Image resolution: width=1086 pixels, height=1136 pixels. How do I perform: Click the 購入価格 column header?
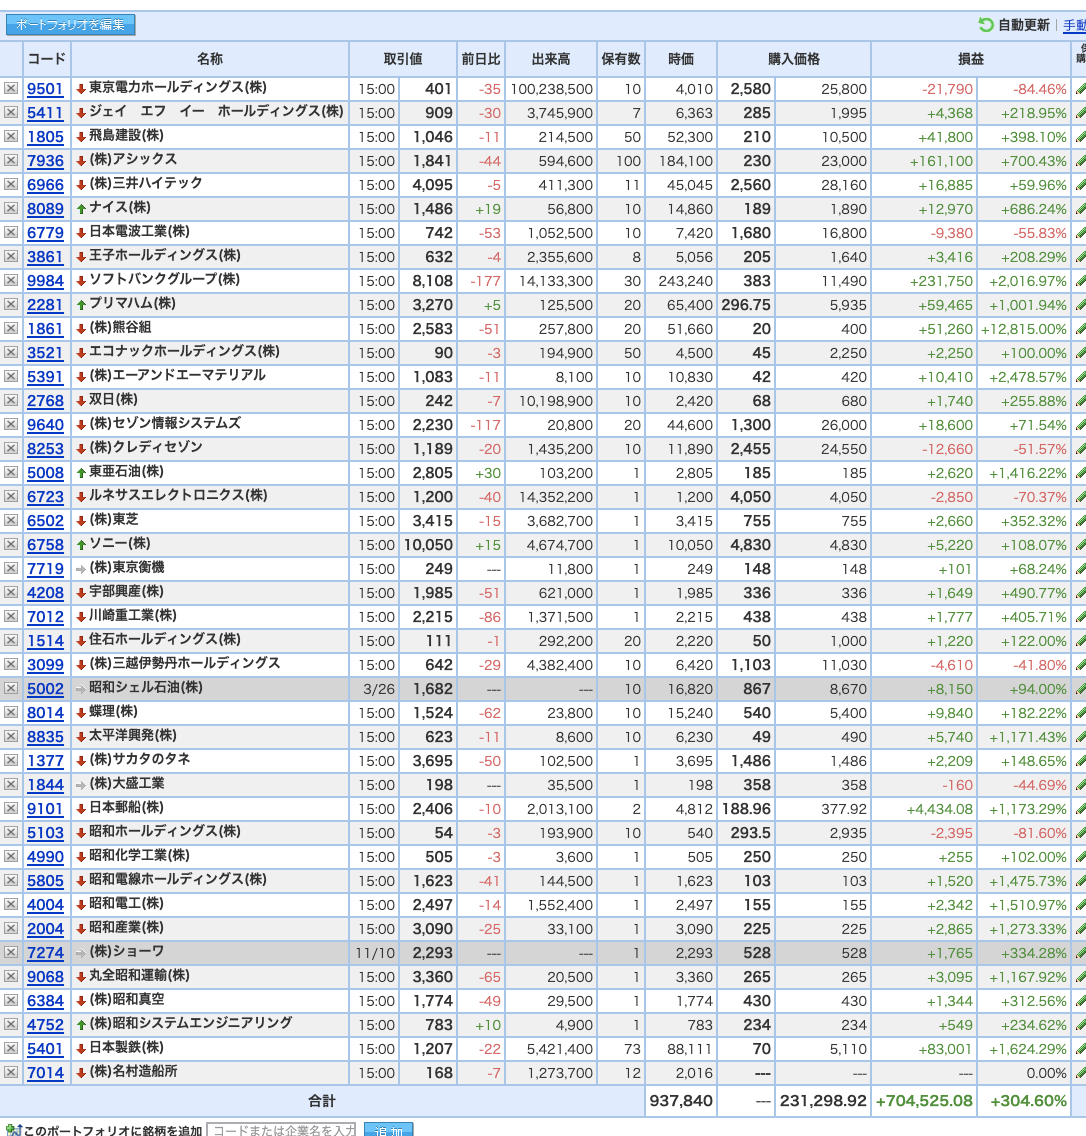coord(794,59)
